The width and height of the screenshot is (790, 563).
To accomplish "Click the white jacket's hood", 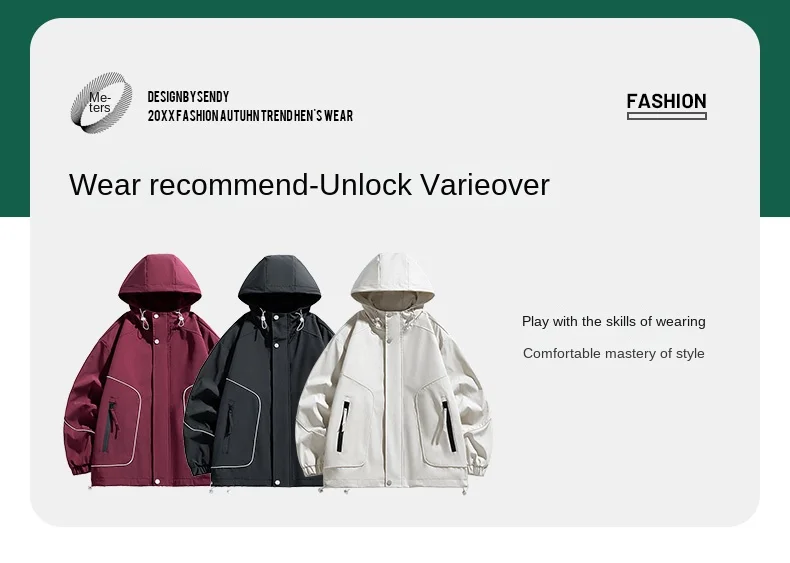I will coord(392,279).
